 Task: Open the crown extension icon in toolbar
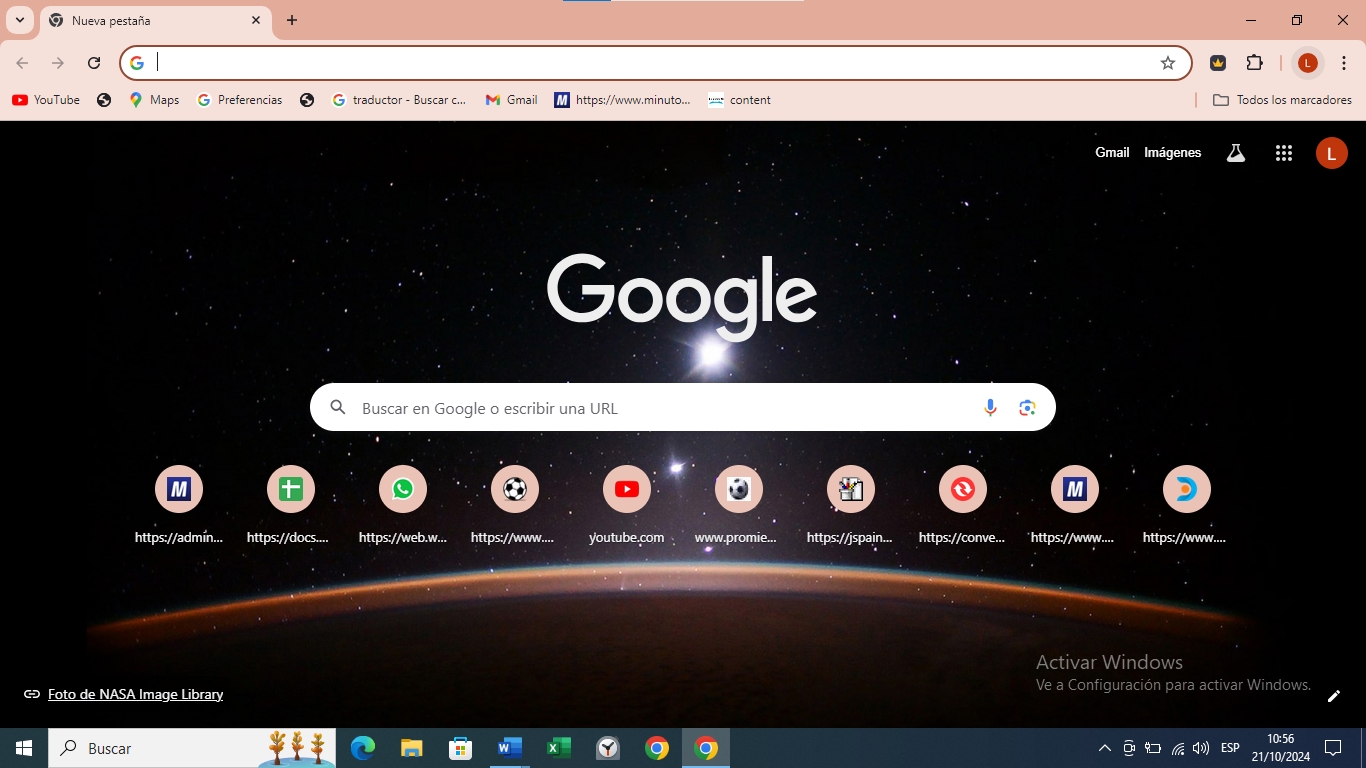tap(1218, 63)
